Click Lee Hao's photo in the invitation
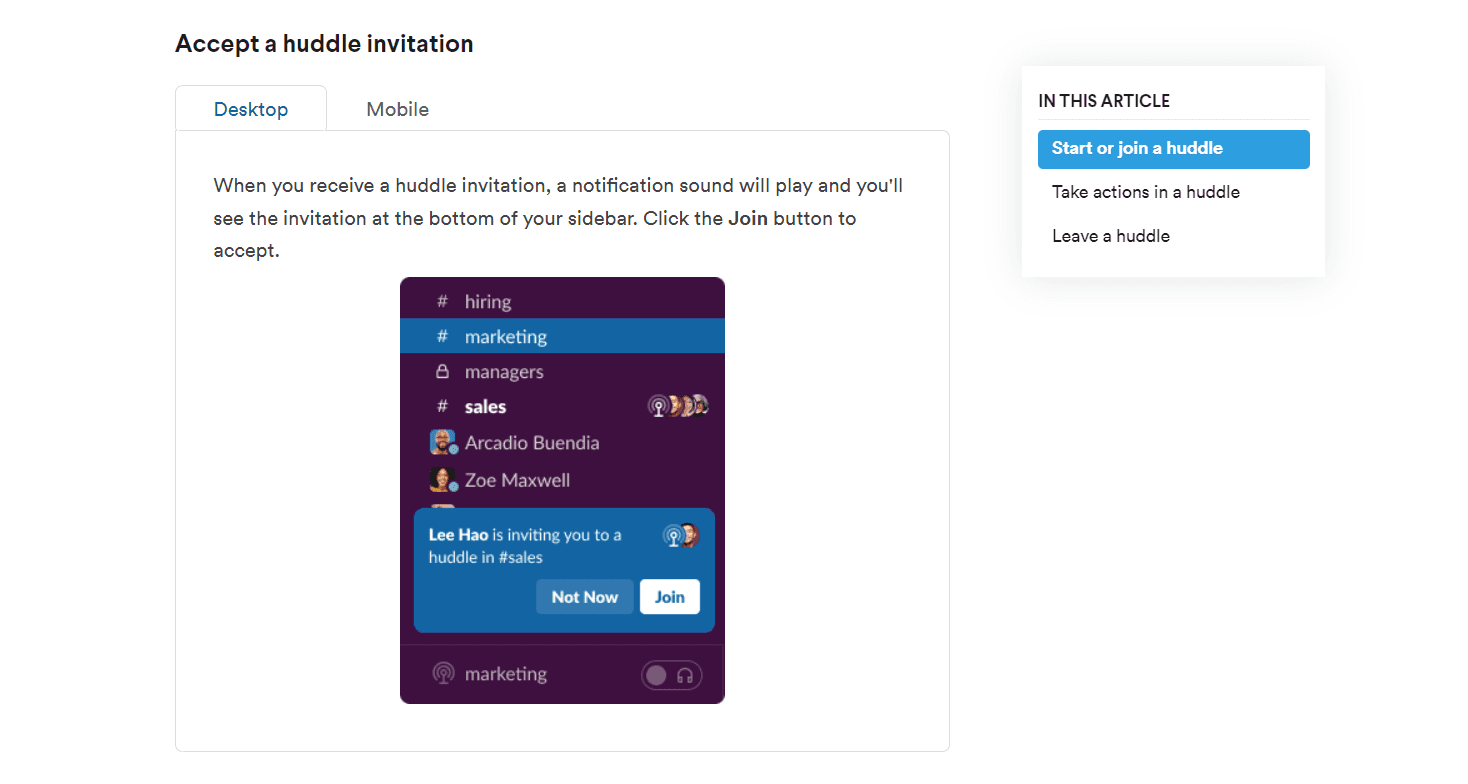The image size is (1468, 784). pos(691,535)
